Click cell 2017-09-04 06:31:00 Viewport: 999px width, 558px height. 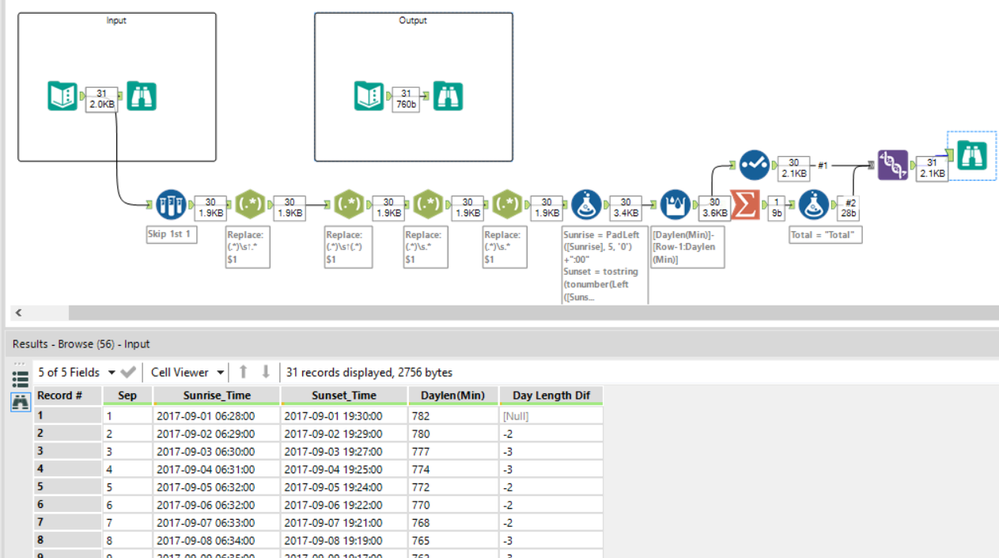point(217,469)
